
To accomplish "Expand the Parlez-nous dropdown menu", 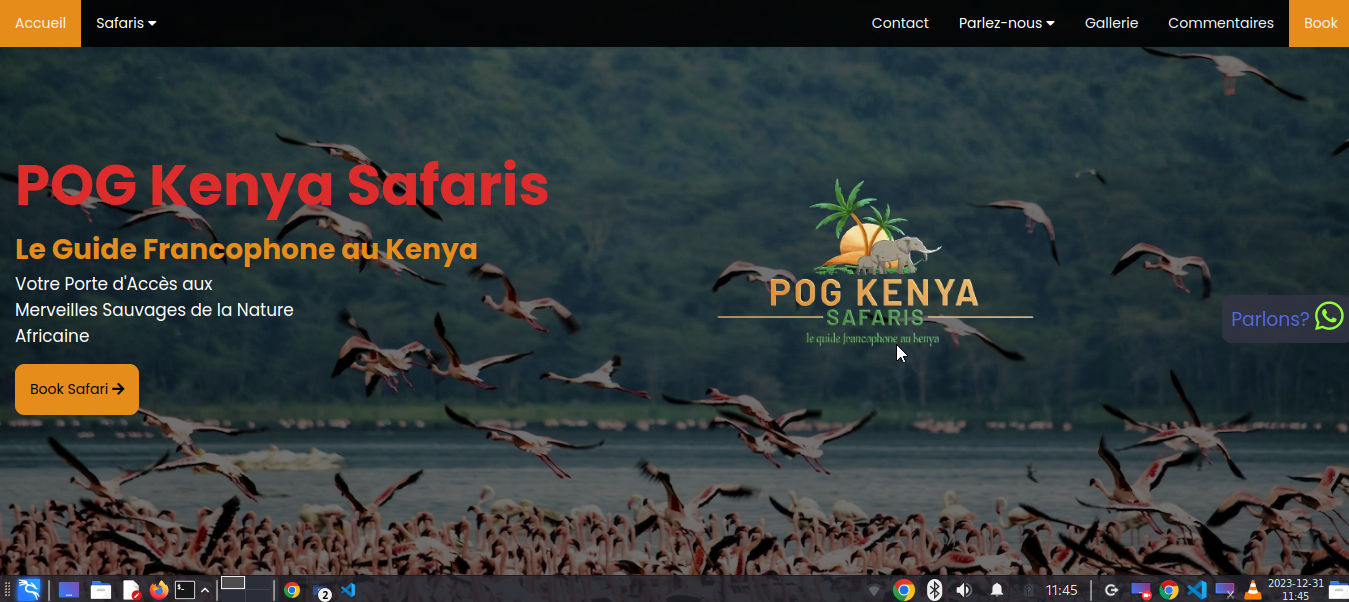I will pyautogui.click(x=1007, y=23).
